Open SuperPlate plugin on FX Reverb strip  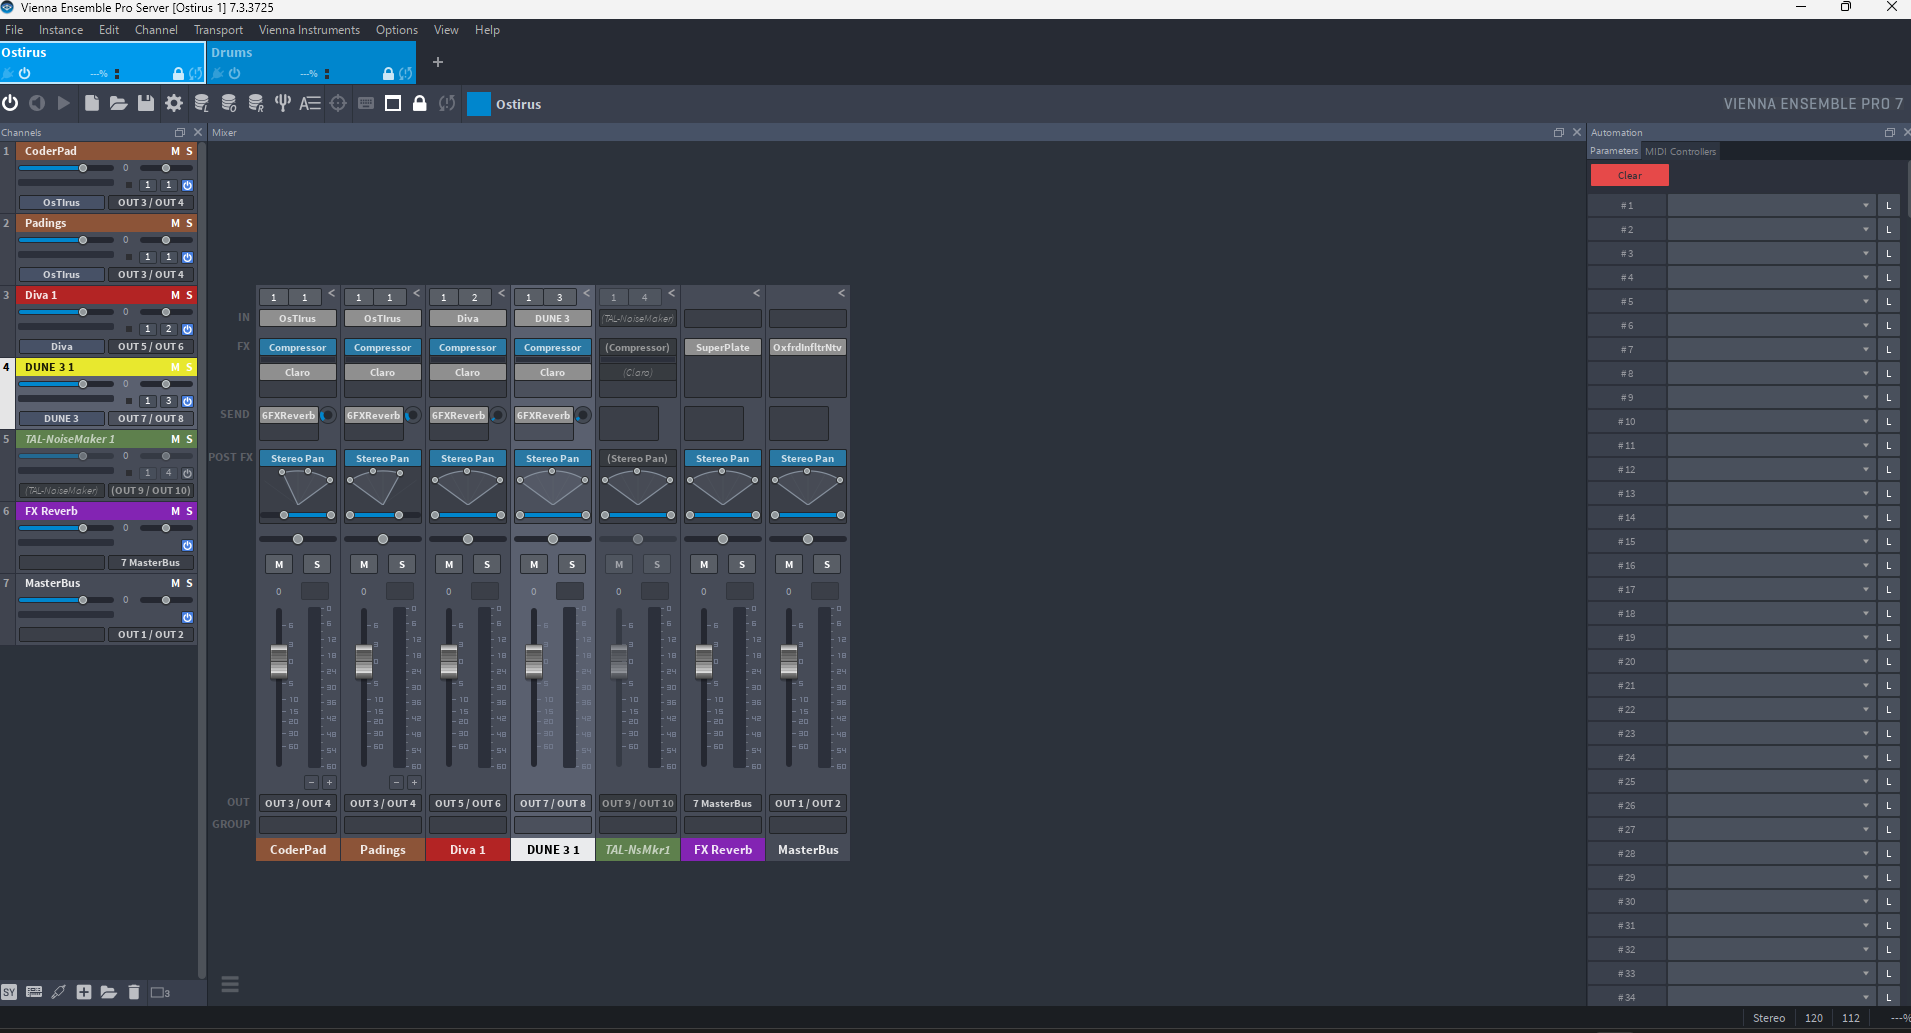pyautogui.click(x=723, y=347)
